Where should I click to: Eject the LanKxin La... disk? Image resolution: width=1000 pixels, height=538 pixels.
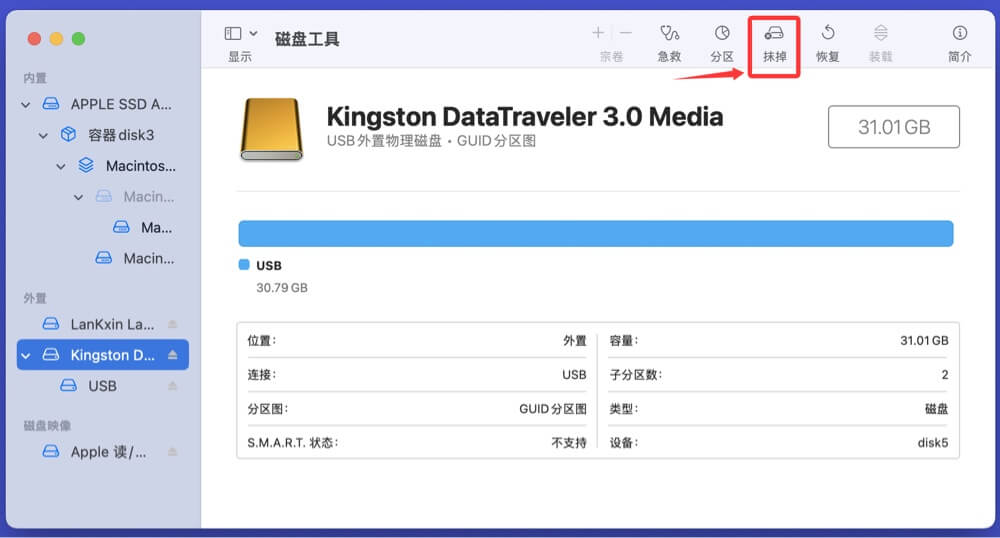[172, 324]
